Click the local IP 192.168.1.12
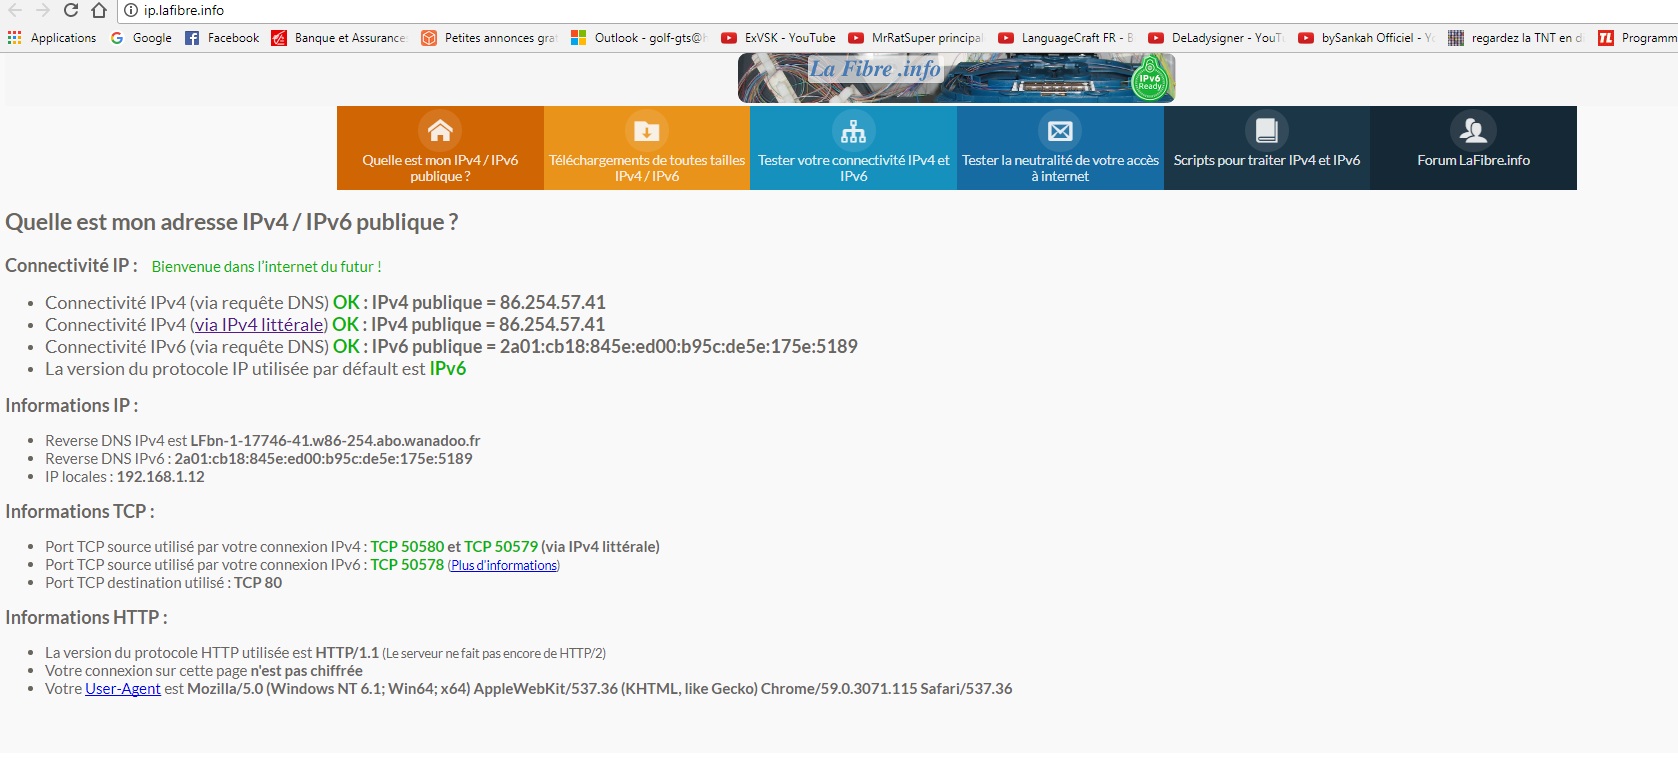 [x=160, y=477]
